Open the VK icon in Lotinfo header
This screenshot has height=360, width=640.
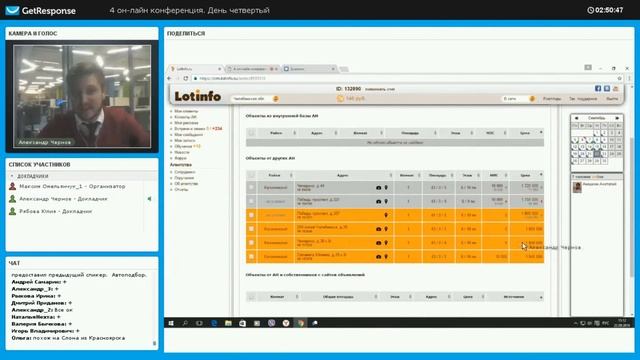tap(607, 89)
